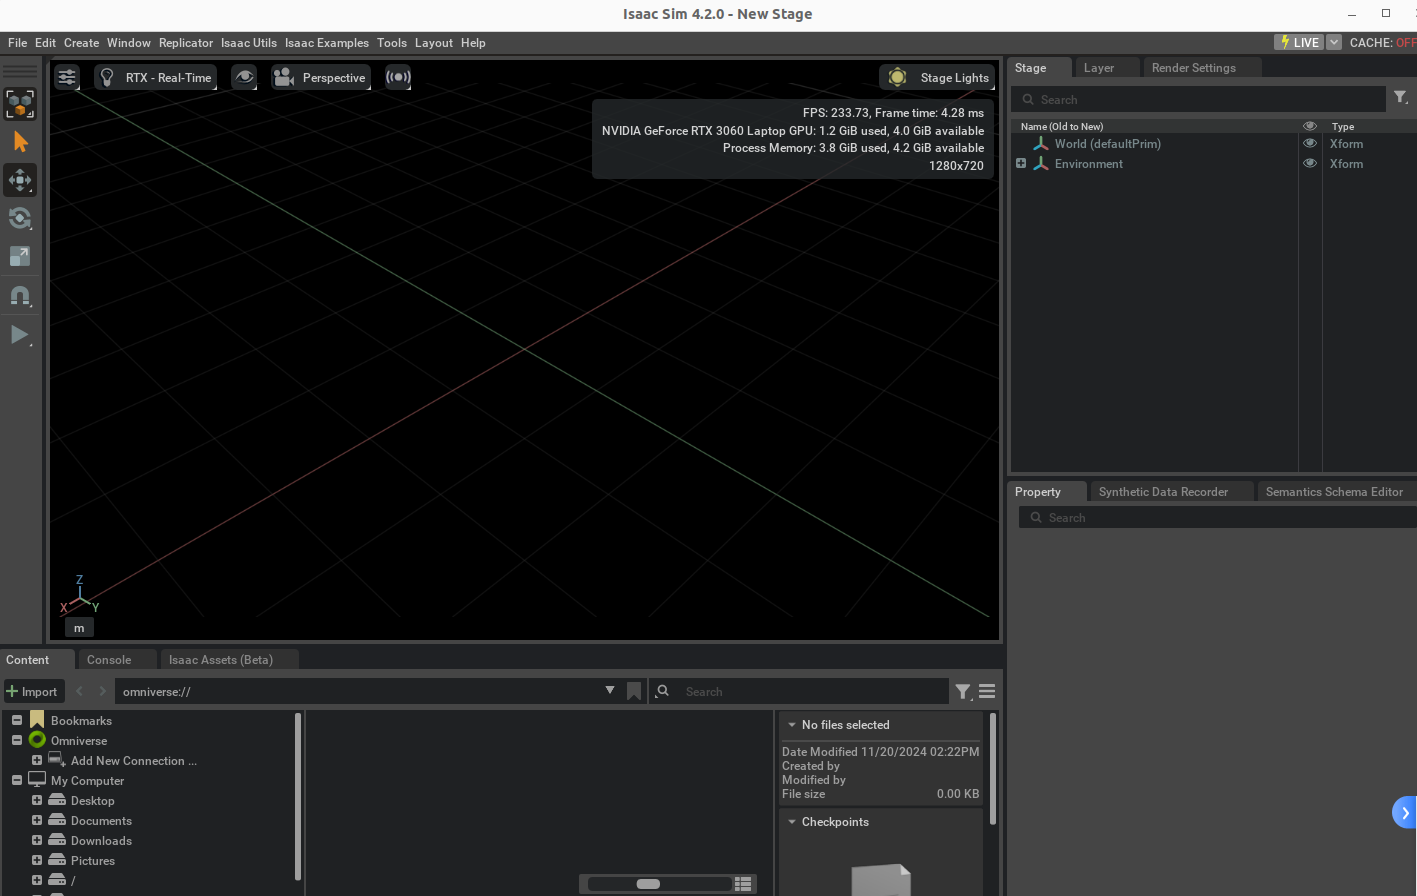Click the m units indicator in viewport
This screenshot has width=1417, height=896.
pyautogui.click(x=79, y=628)
